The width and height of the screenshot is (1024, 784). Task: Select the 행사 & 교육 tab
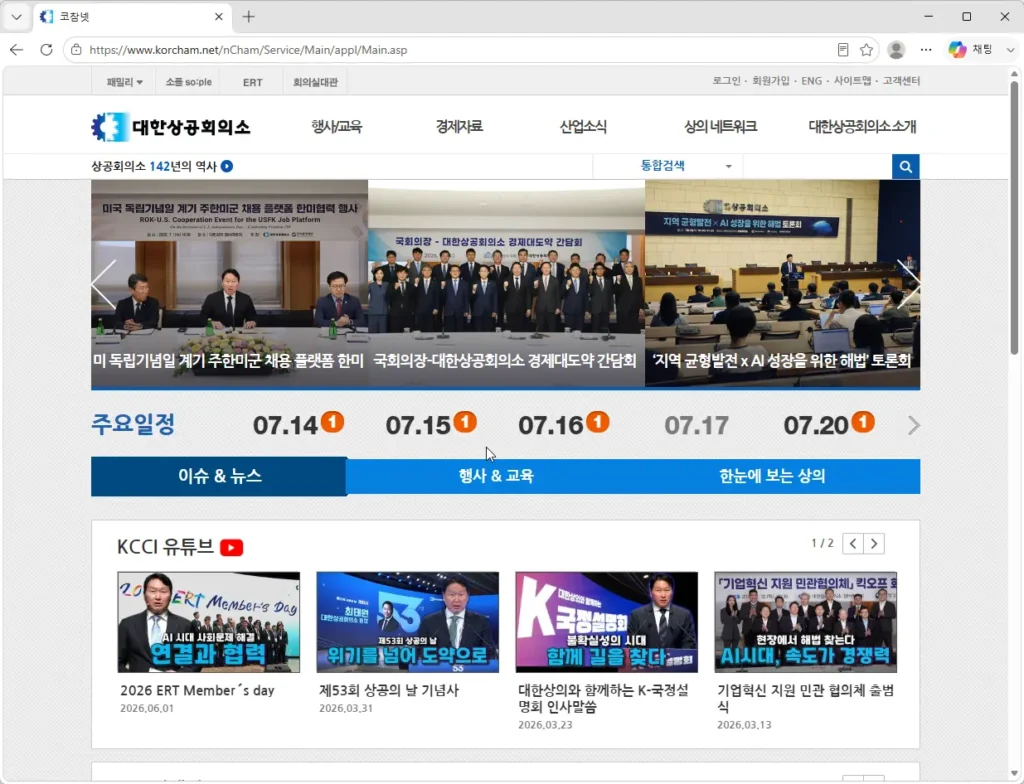[496, 476]
